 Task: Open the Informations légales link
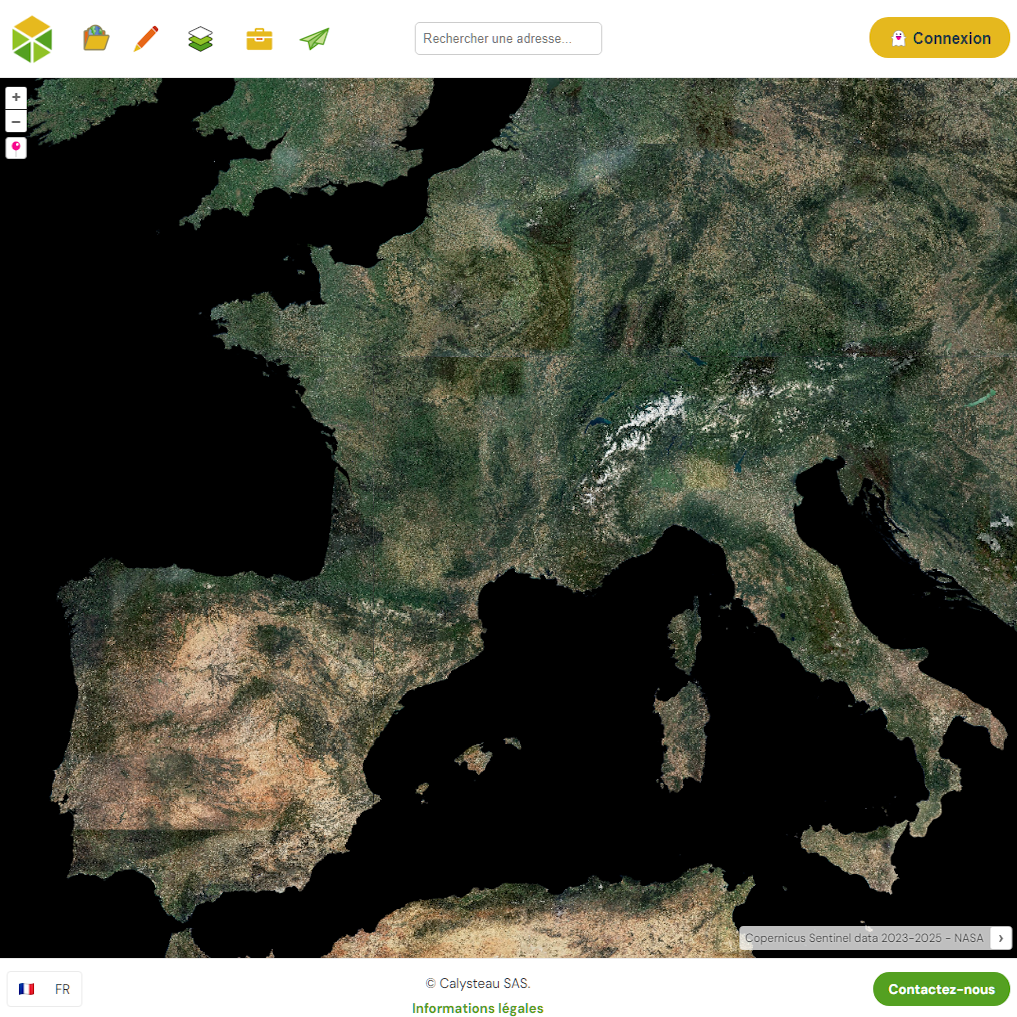pyautogui.click(x=478, y=1008)
